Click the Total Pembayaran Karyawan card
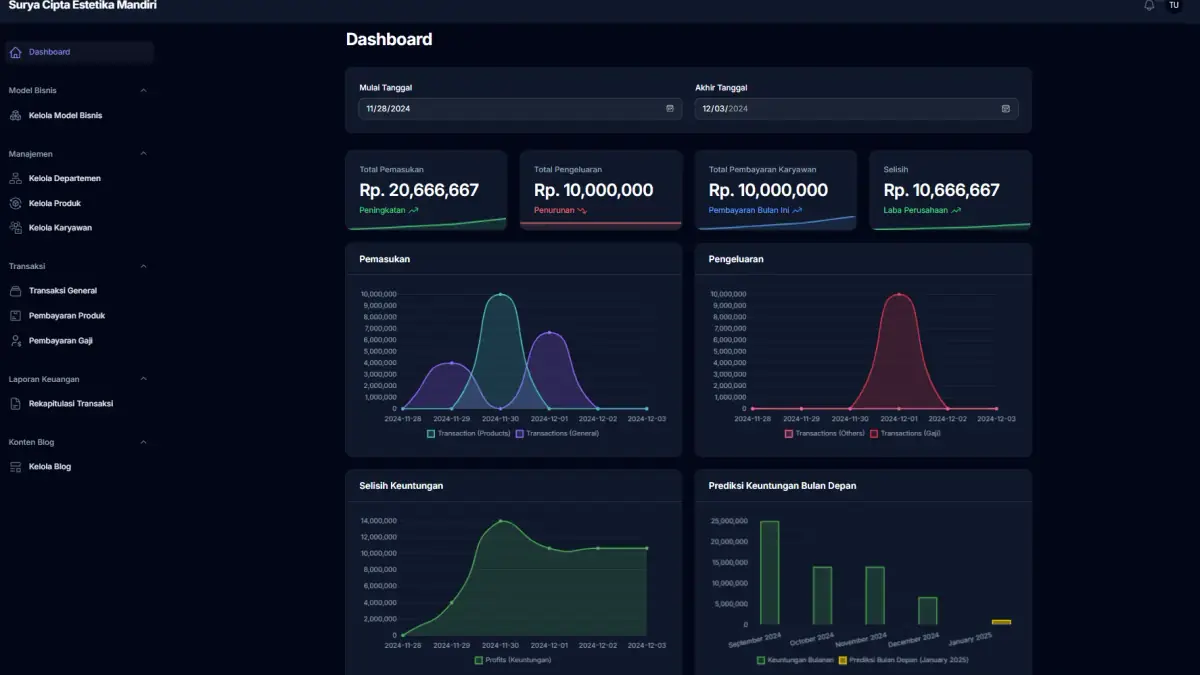The height and width of the screenshot is (675, 1200). [x=776, y=190]
